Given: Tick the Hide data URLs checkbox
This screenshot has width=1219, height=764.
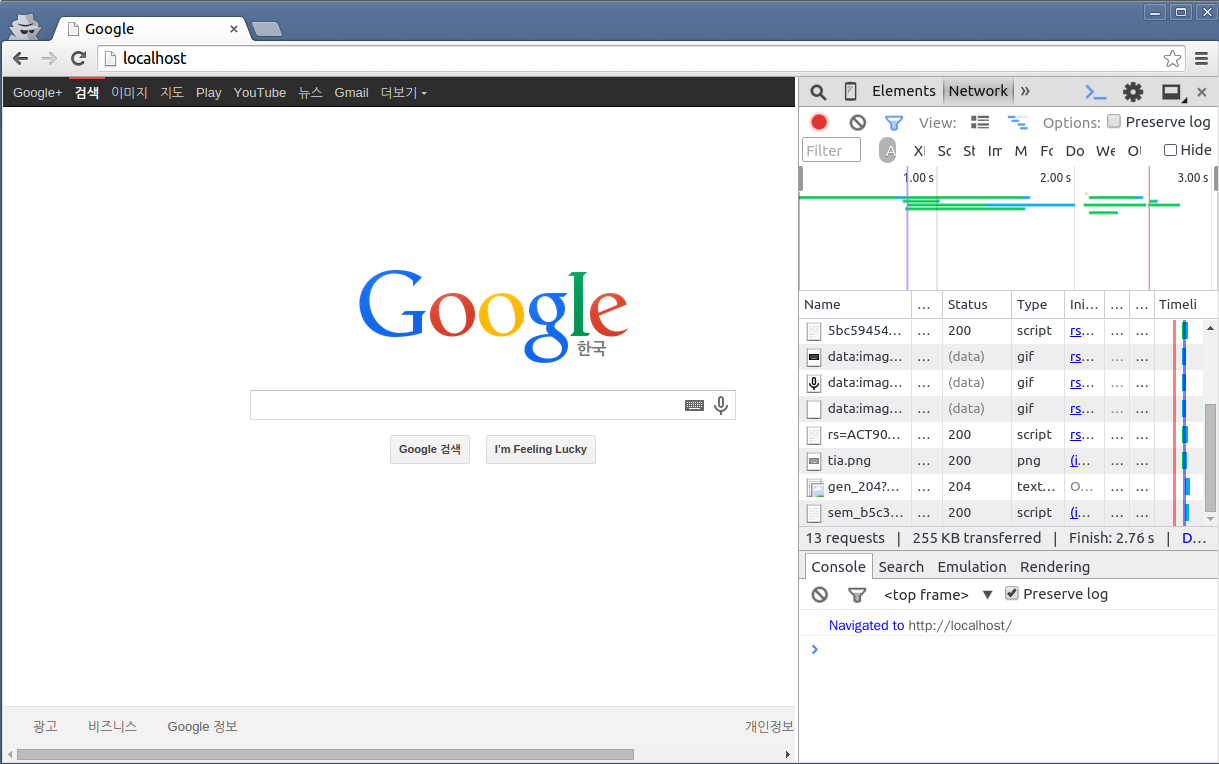Looking at the screenshot, I should [1170, 150].
